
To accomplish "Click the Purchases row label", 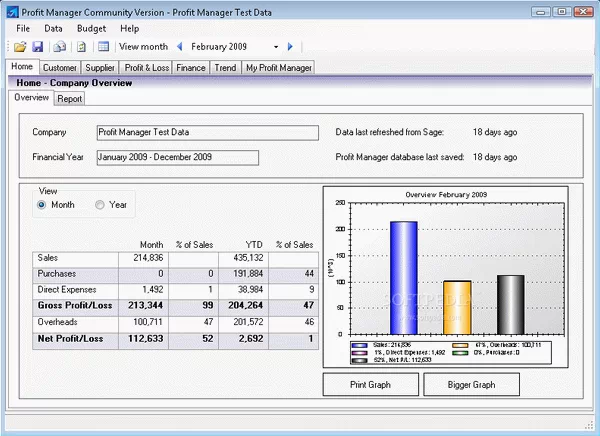I will [x=57, y=274].
